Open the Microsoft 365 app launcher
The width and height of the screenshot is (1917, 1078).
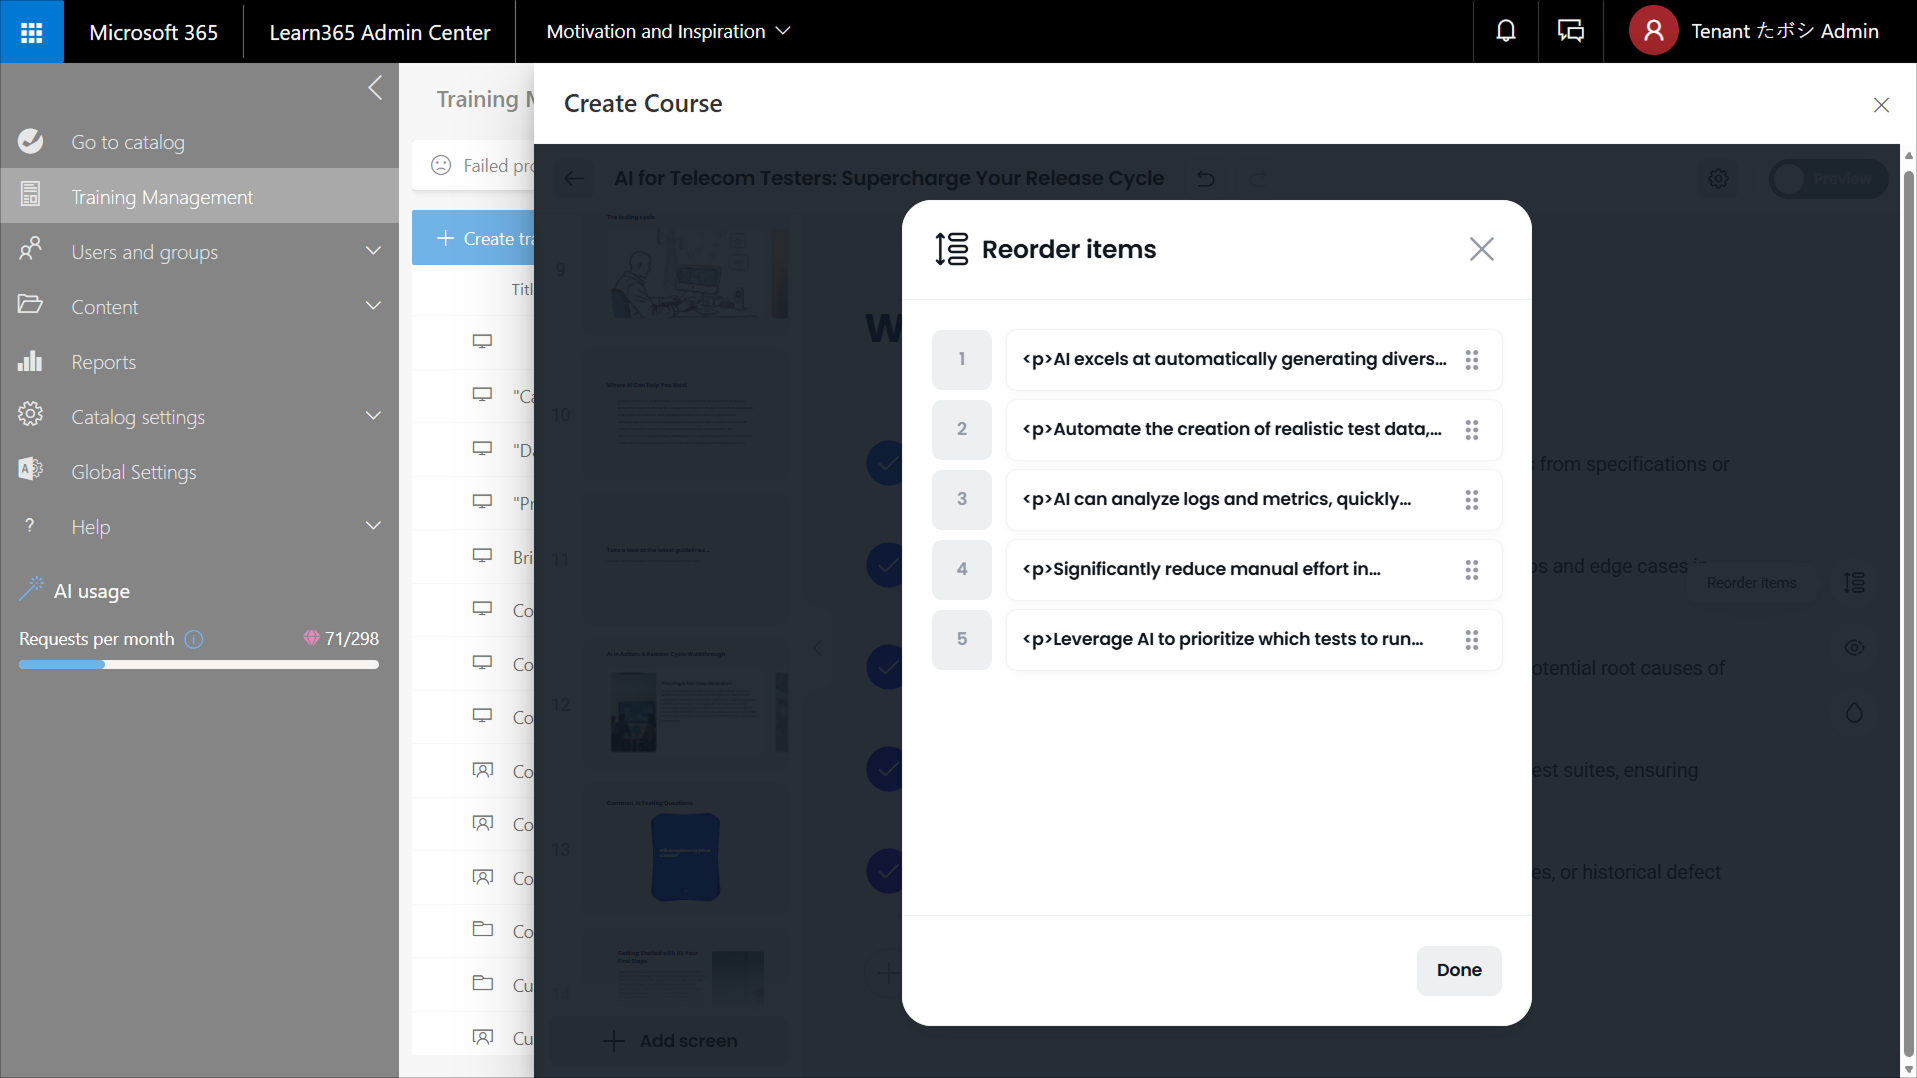[31, 32]
